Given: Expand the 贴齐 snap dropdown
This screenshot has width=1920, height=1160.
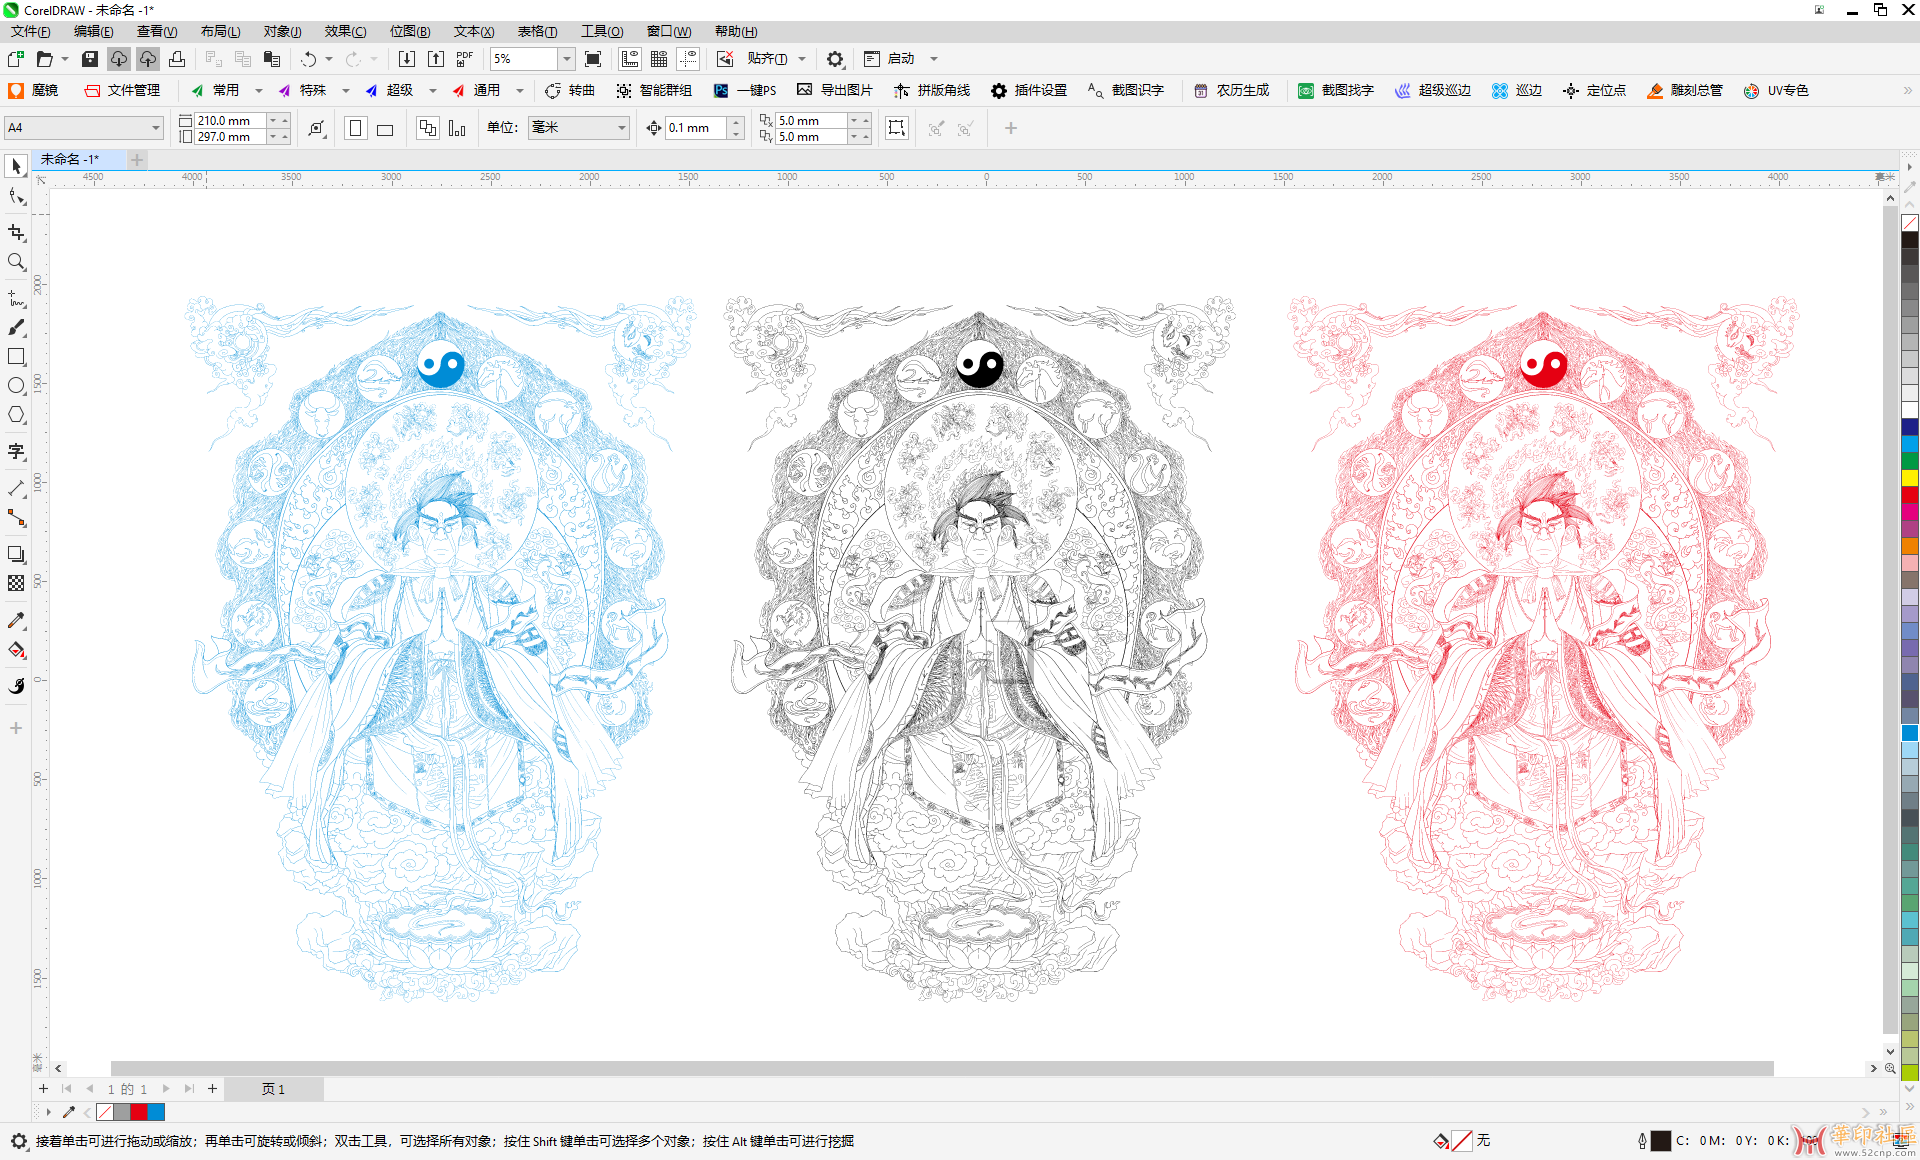Looking at the screenshot, I should pyautogui.click(x=802, y=59).
